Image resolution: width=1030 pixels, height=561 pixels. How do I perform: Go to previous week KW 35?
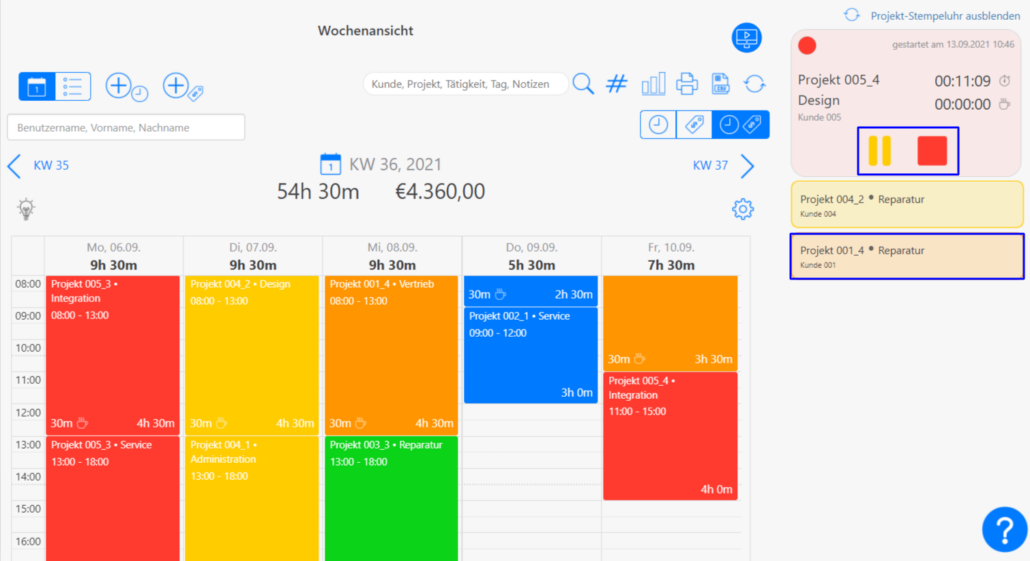[x=38, y=166]
